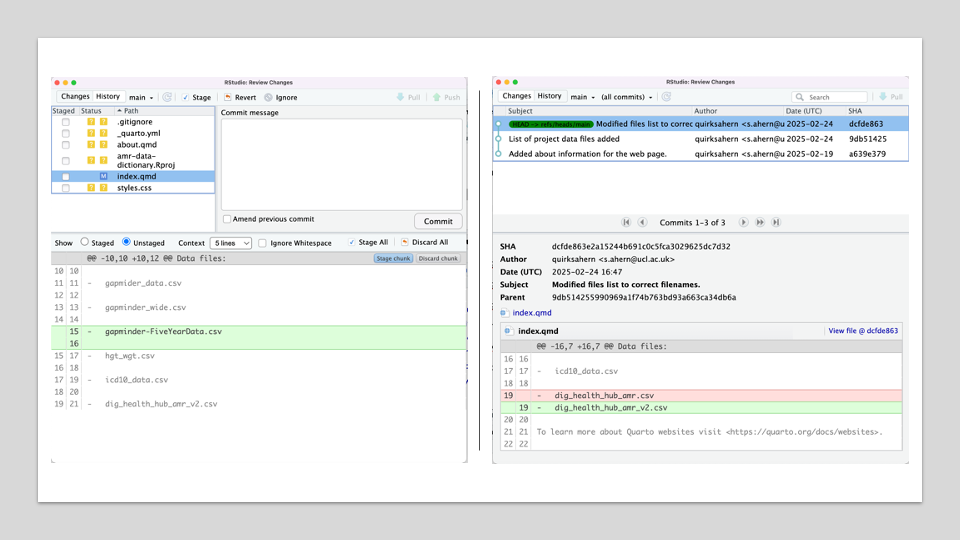Click refresh icon in right window toolbar

click(x=667, y=97)
